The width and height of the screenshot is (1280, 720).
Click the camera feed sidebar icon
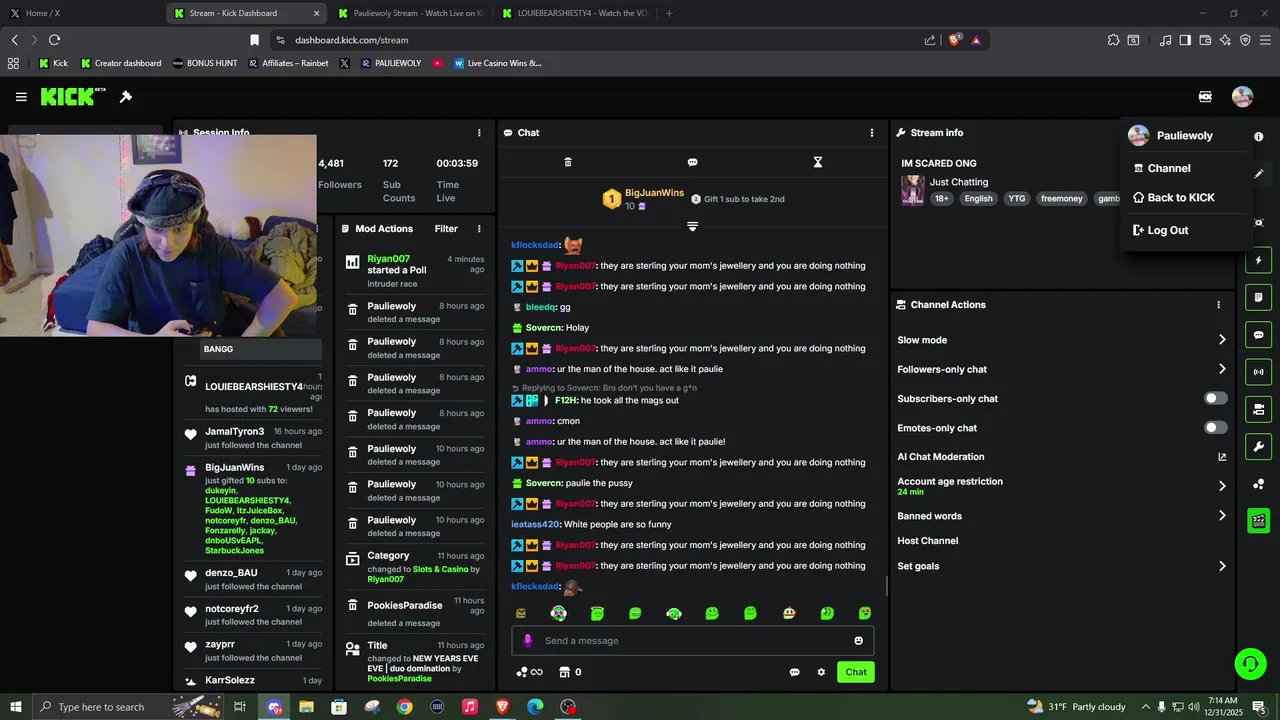(1259, 409)
